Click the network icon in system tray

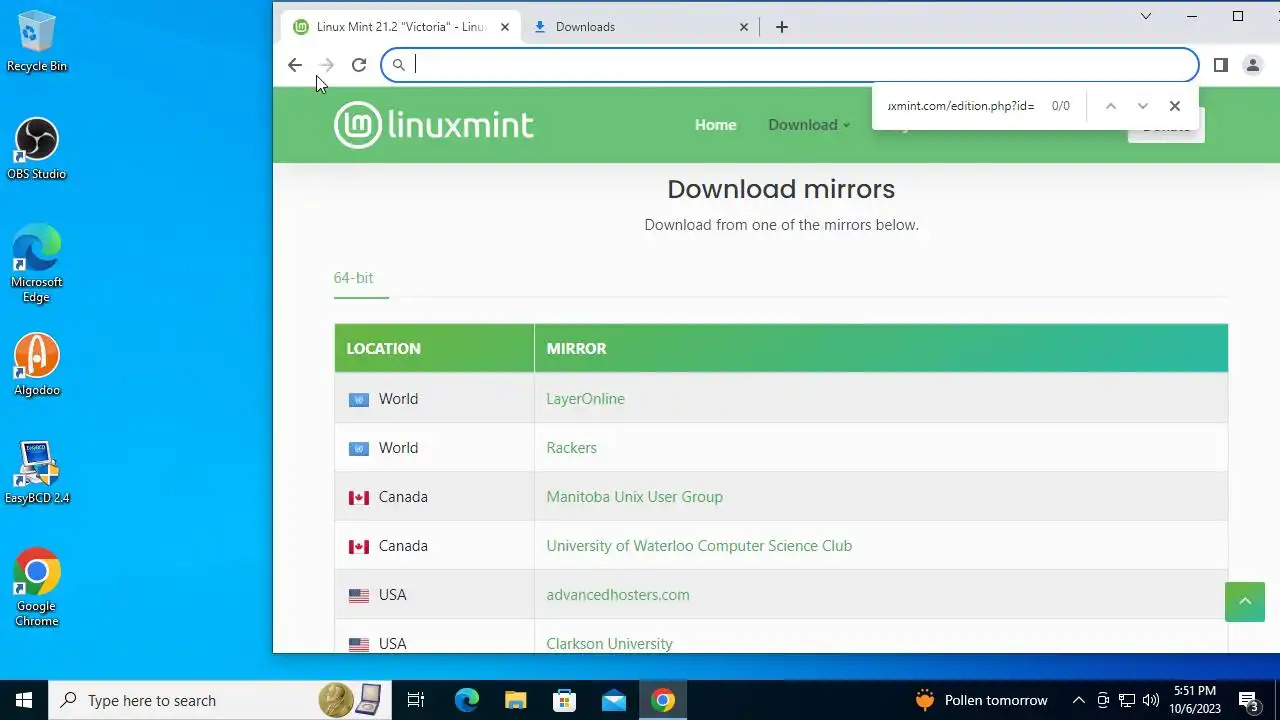[1127, 700]
